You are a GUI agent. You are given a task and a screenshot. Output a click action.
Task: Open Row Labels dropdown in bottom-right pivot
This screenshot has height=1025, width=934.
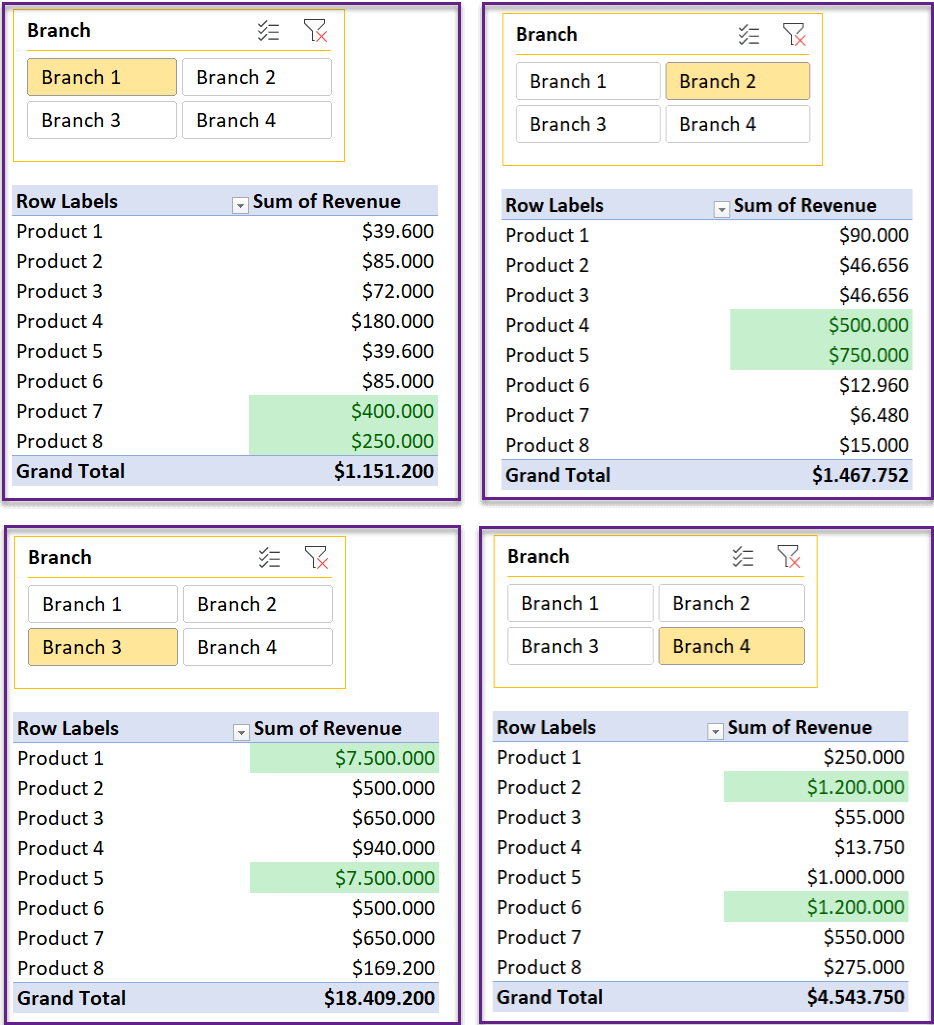pyautogui.click(x=716, y=731)
